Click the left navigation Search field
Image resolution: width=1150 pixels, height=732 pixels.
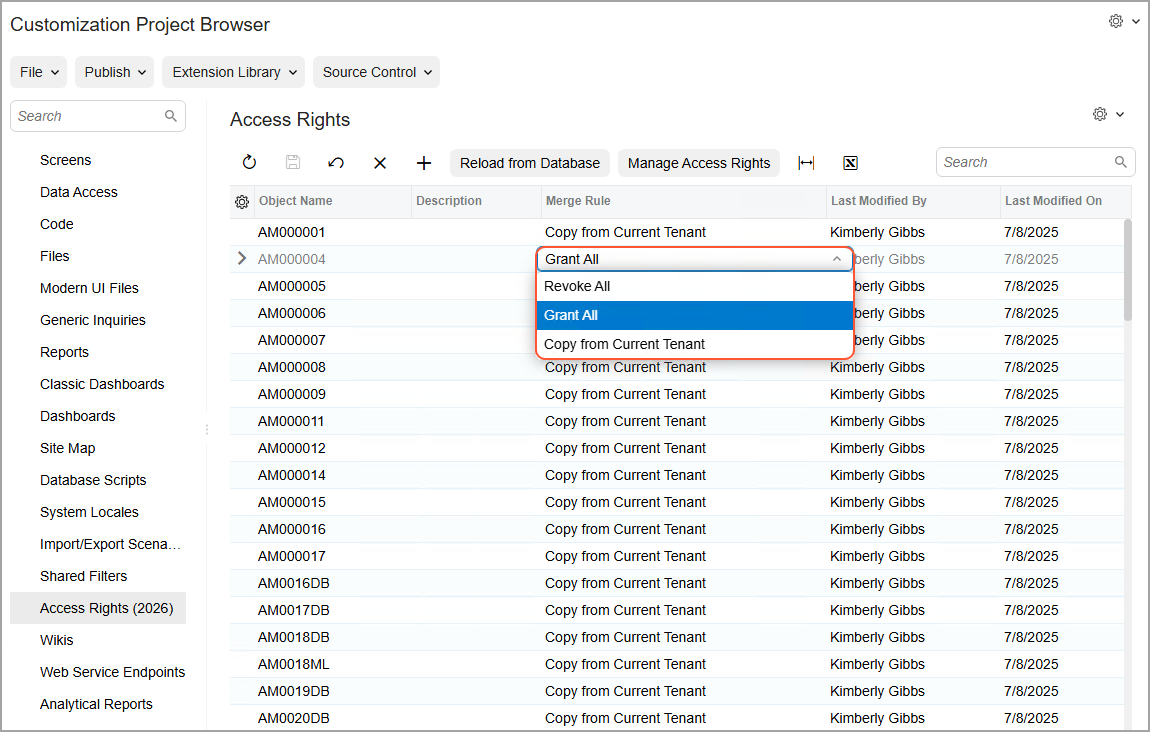coord(88,116)
